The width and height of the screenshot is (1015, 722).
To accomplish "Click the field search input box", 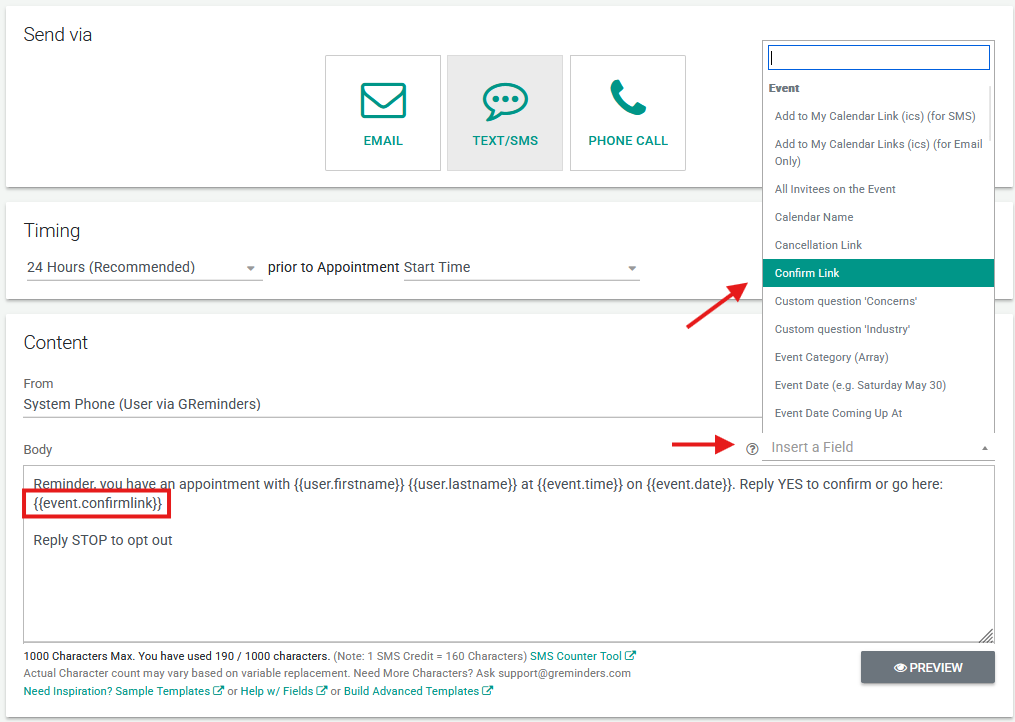I will [878, 58].
